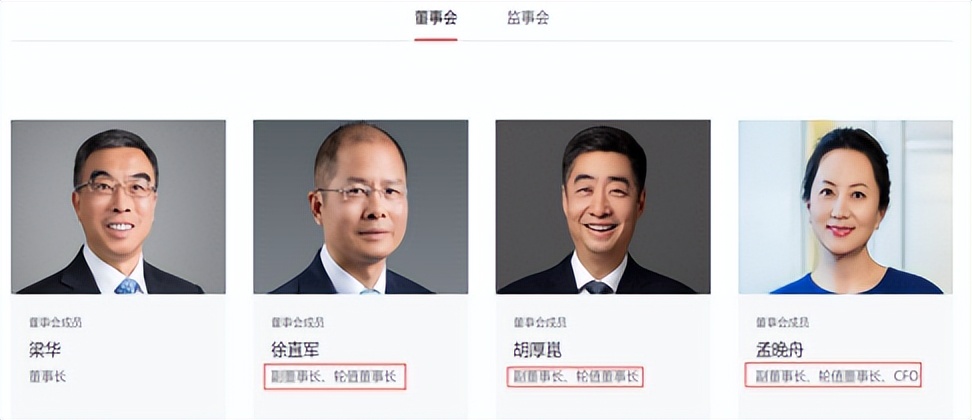Click 董事会成员 label in 梁华's card
972x420 pixels.
tap(55, 322)
